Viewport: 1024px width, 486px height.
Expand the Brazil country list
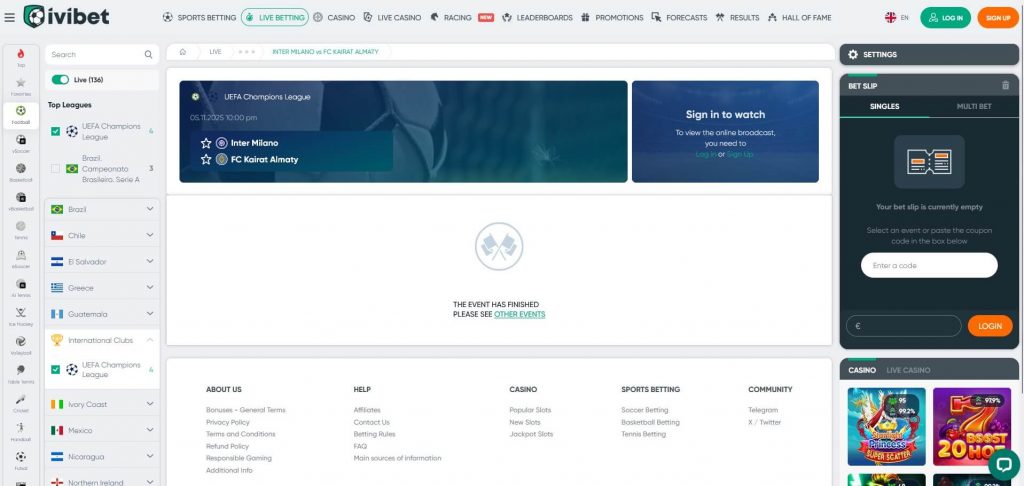pyautogui.click(x=150, y=209)
